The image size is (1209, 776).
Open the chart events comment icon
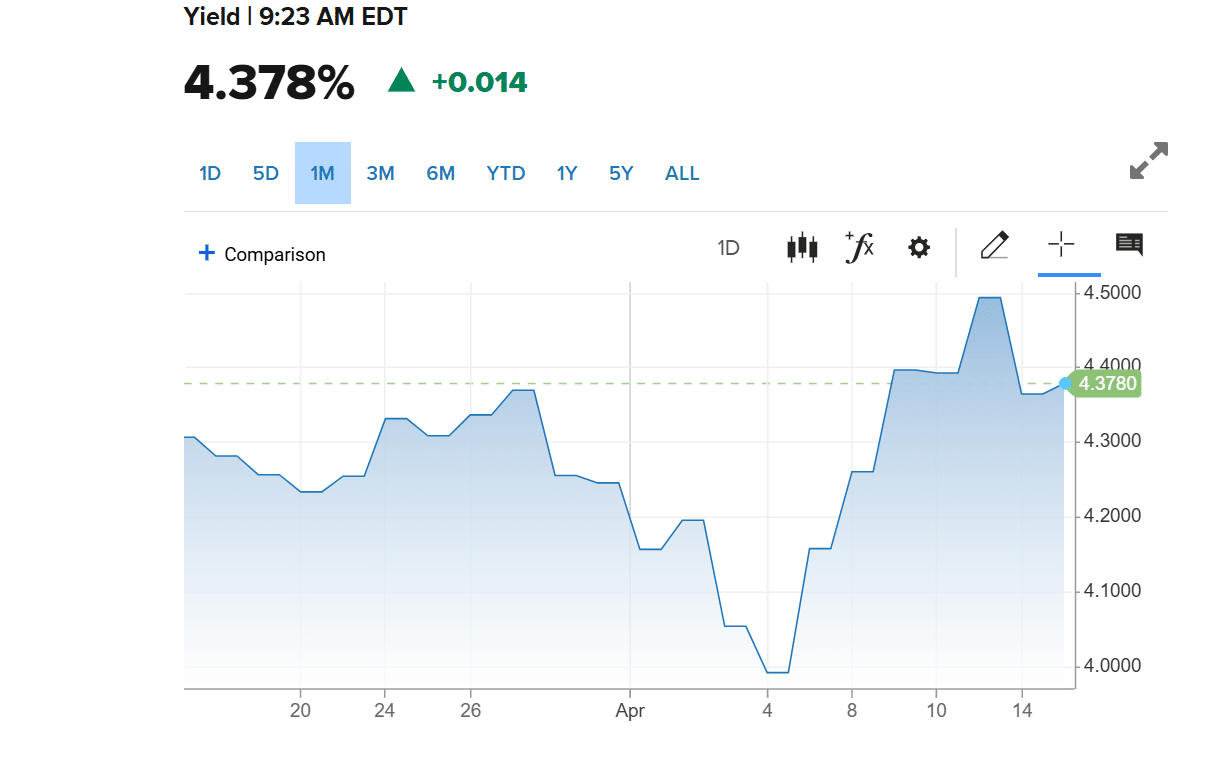pos(1129,245)
